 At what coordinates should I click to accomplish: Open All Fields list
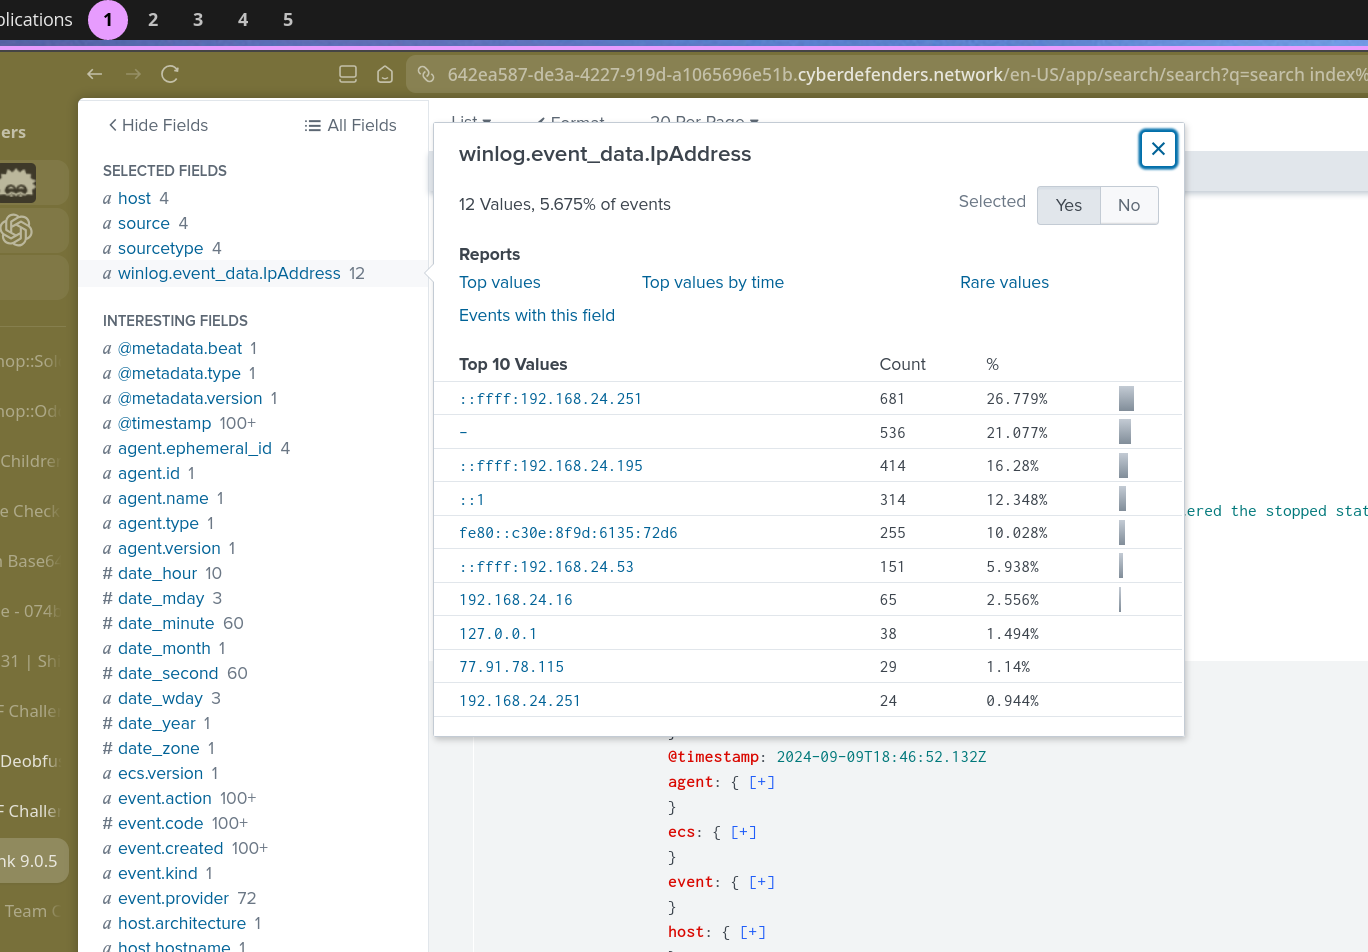[x=350, y=125]
